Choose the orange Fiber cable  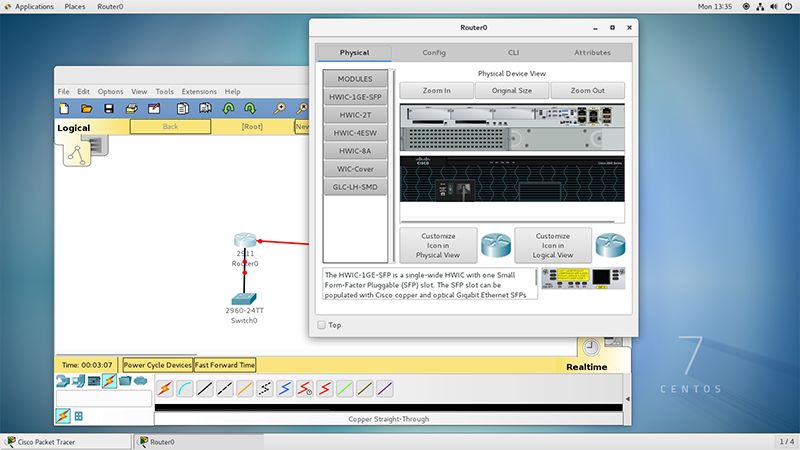point(245,389)
